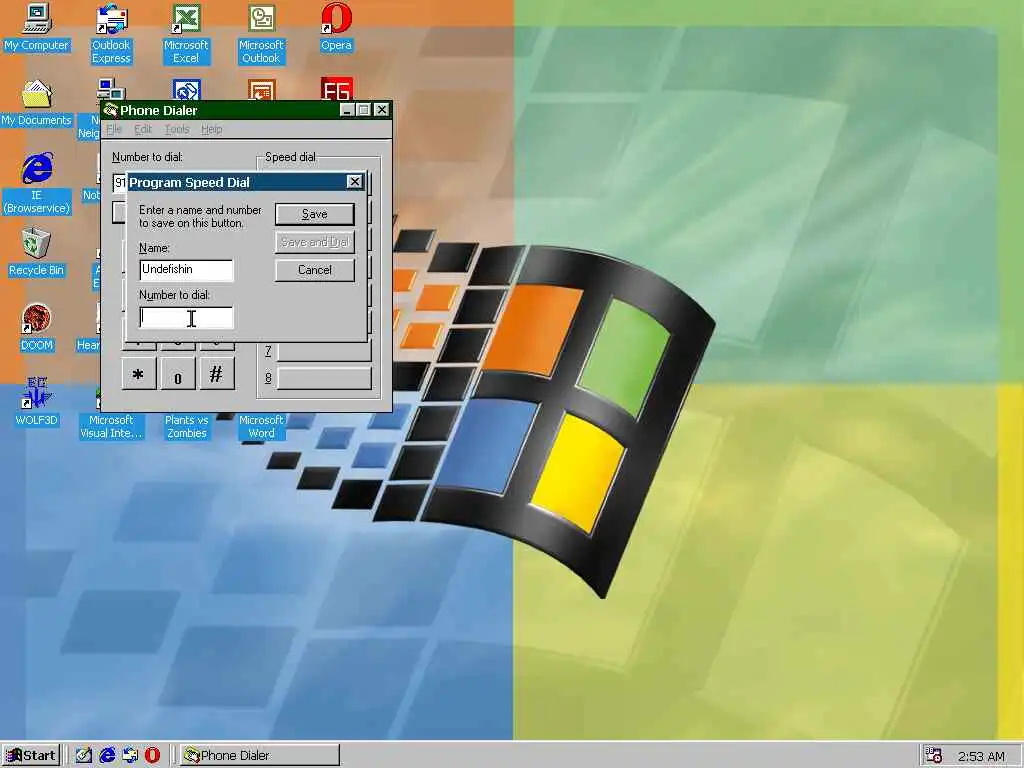Launch Internet Explorer from quick launch
This screenshot has height=768, width=1024.
(107, 756)
